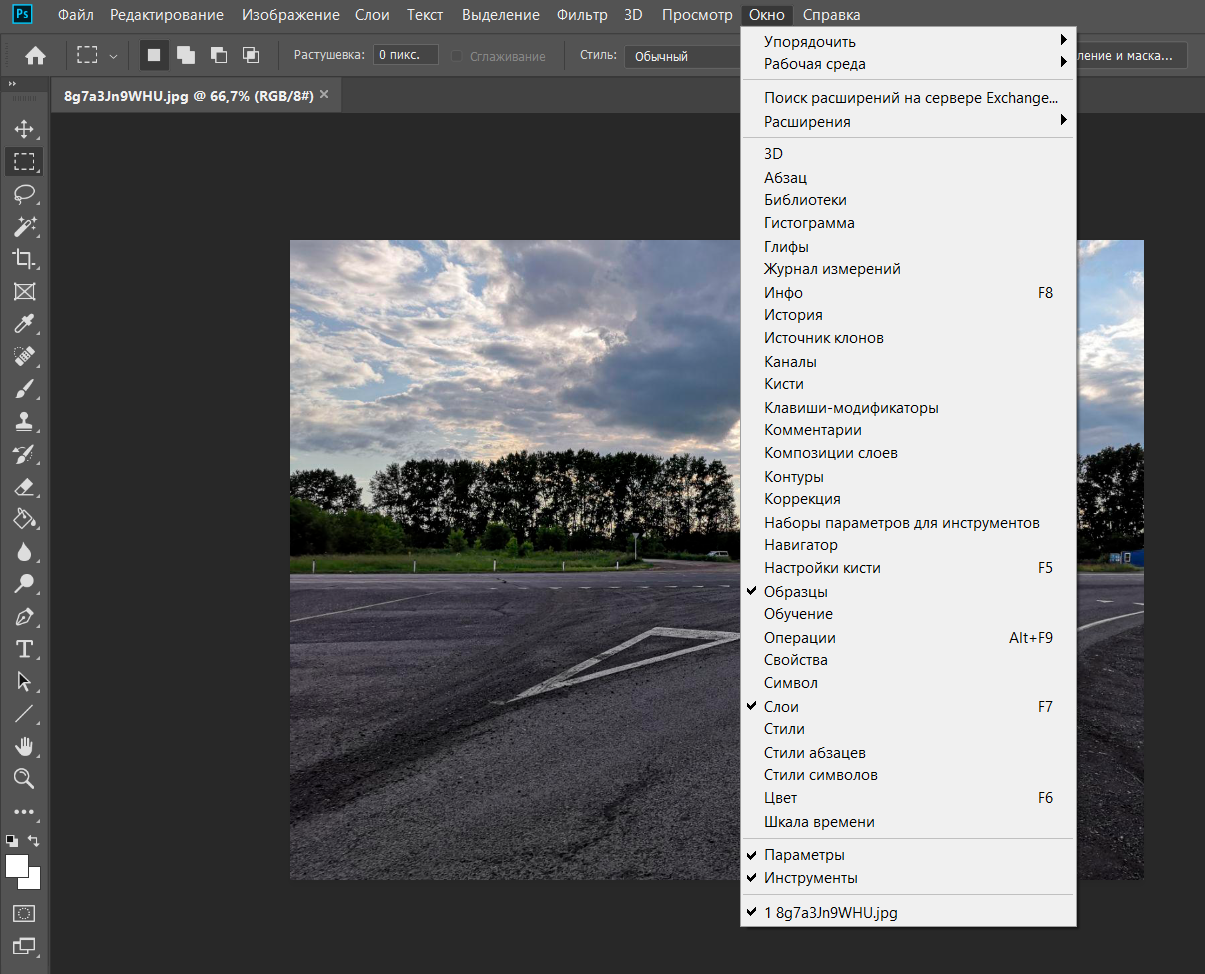Open the История panel from menu
The width and height of the screenshot is (1205, 974).
click(x=793, y=315)
